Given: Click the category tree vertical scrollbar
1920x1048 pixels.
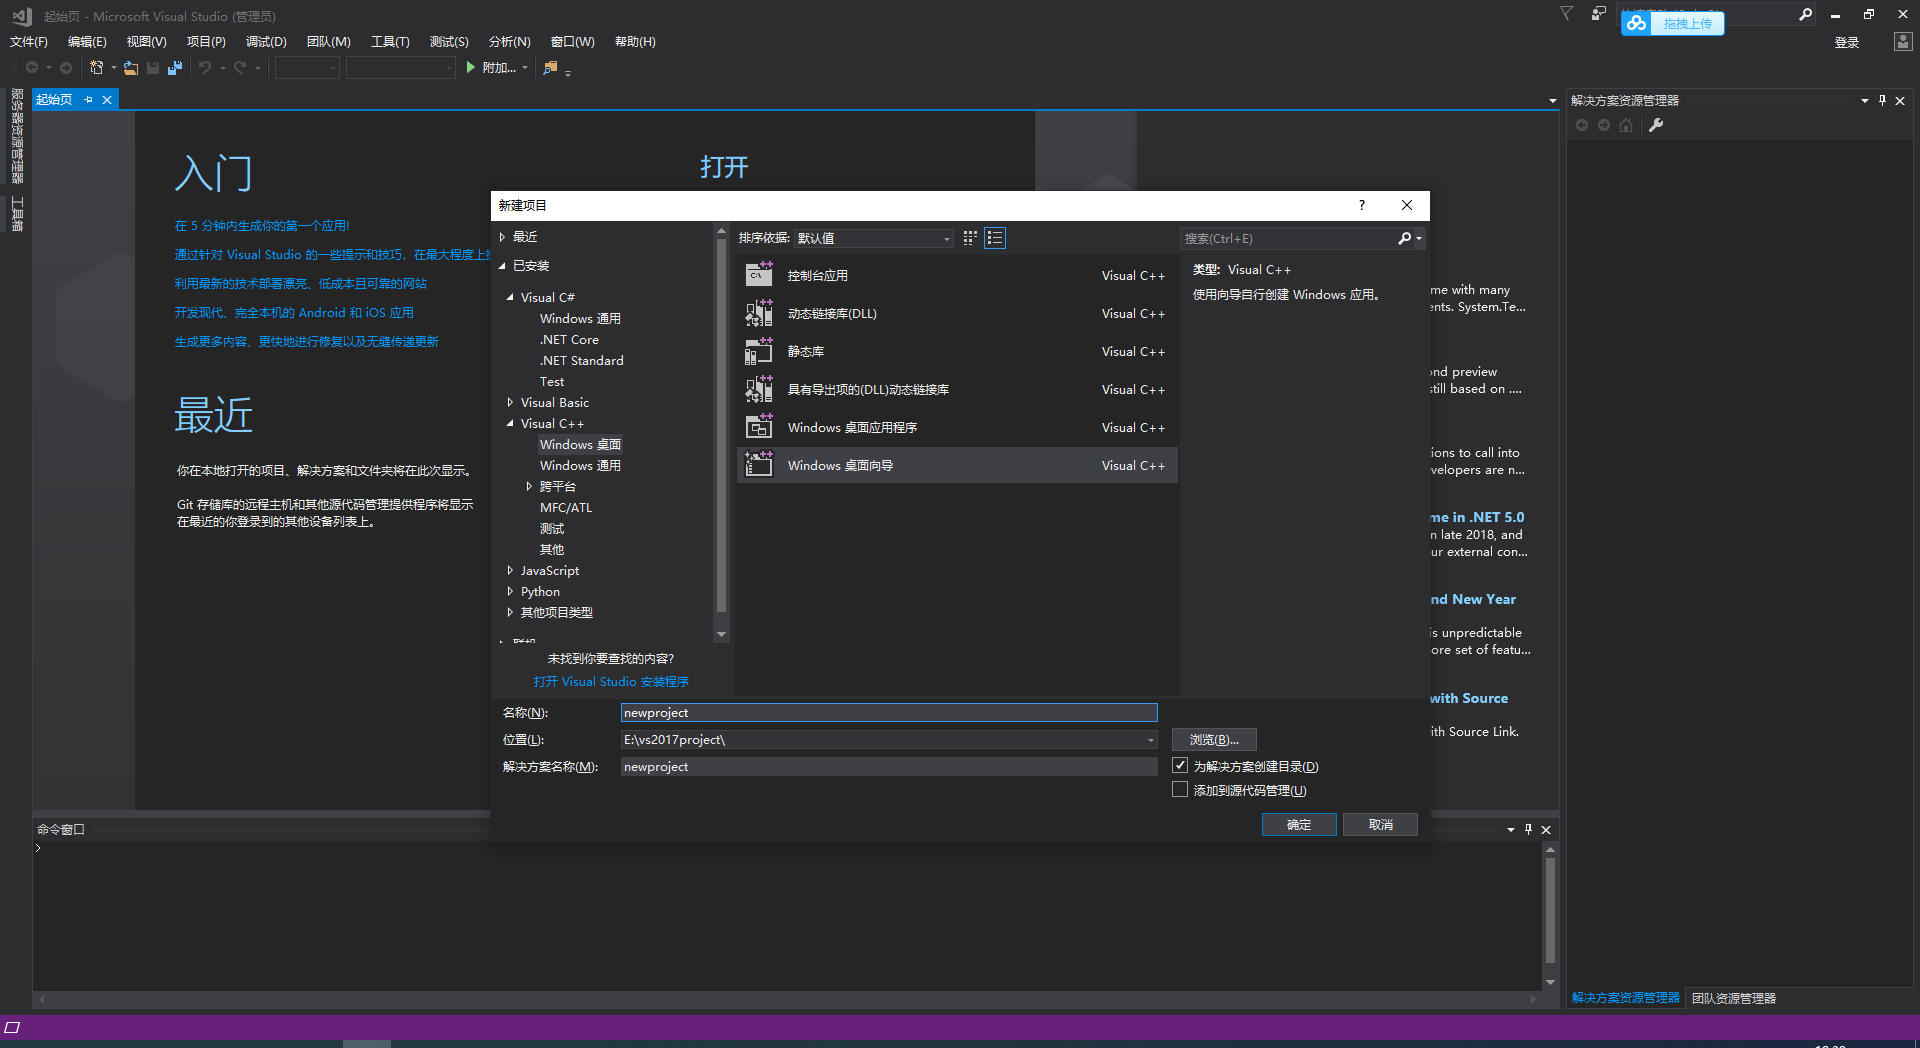Looking at the screenshot, I should tap(721, 424).
